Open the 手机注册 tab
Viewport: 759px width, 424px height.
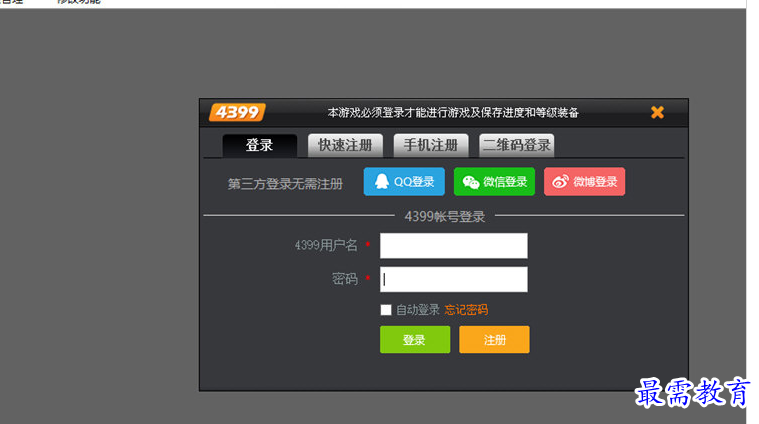(431, 145)
